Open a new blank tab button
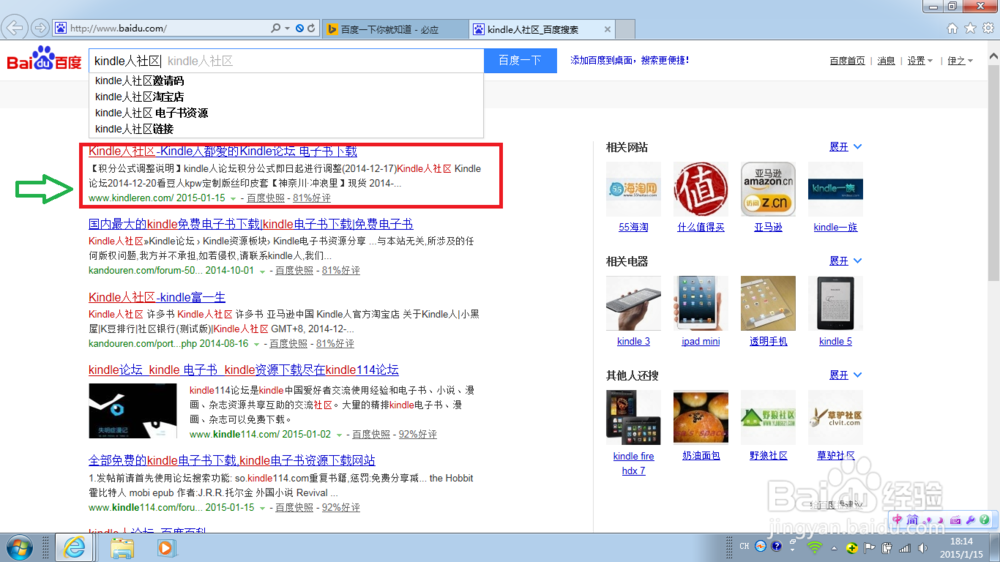The image size is (1000, 562). (x=625, y=29)
